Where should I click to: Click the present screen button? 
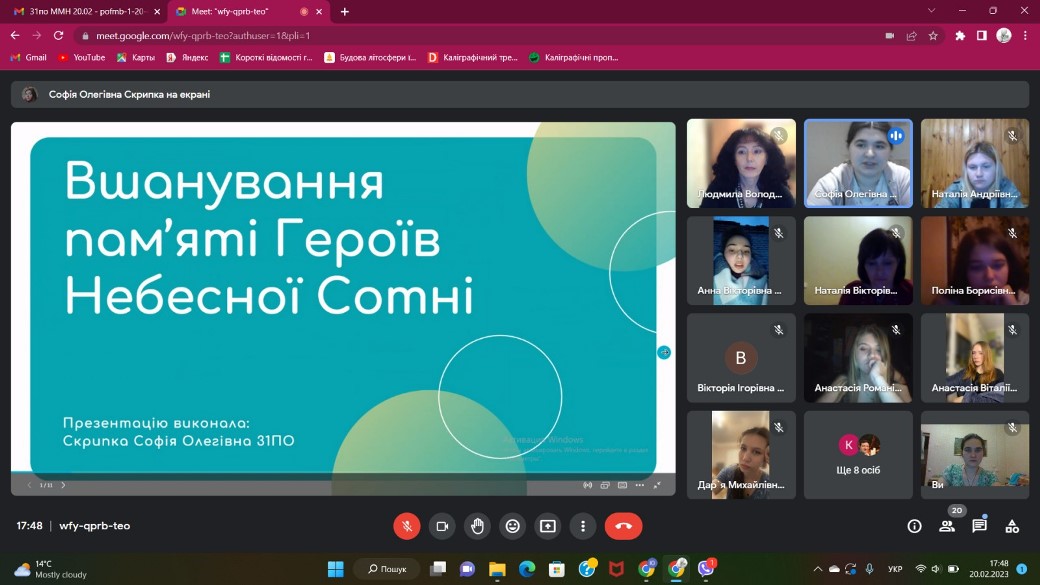point(547,526)
